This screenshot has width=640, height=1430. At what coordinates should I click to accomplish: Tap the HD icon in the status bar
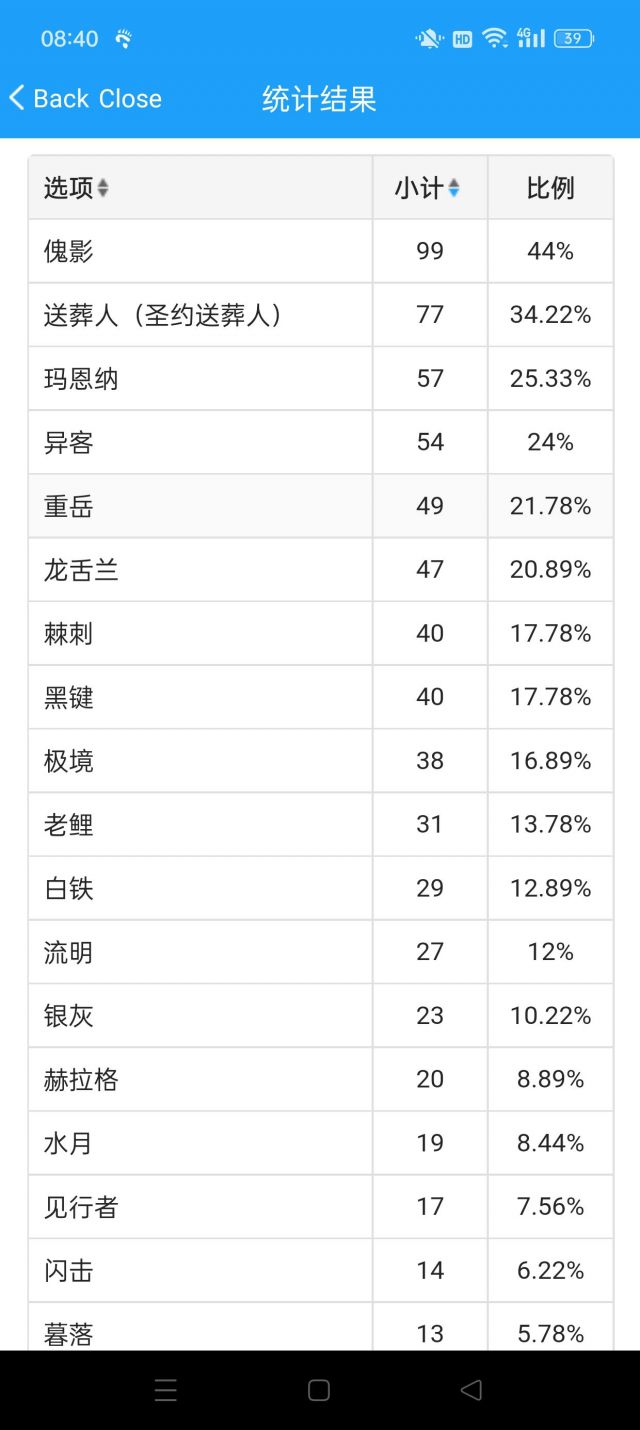[x=462, y=38]
